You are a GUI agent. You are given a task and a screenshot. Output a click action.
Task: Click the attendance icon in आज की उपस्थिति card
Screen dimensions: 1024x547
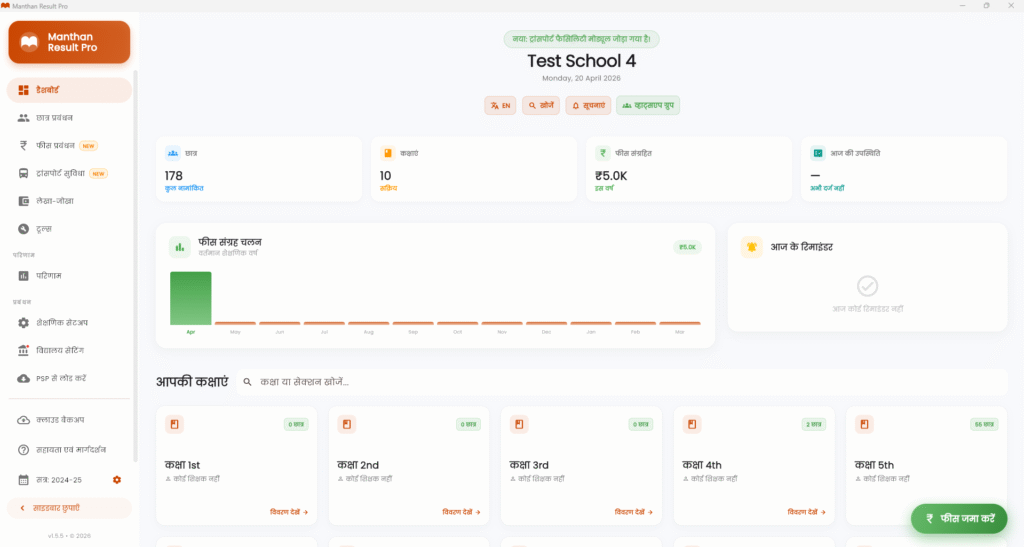coord(817,153)
